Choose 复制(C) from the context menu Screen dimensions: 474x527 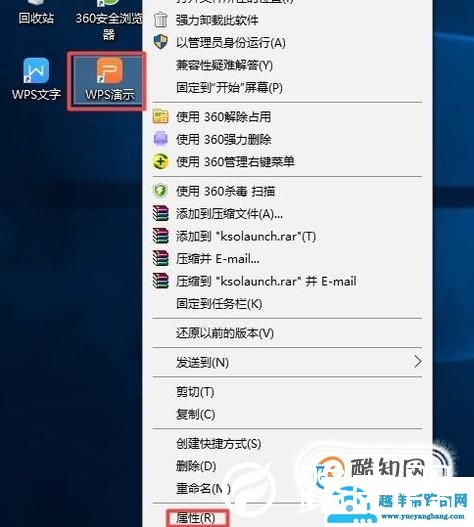tap(195, 414)
